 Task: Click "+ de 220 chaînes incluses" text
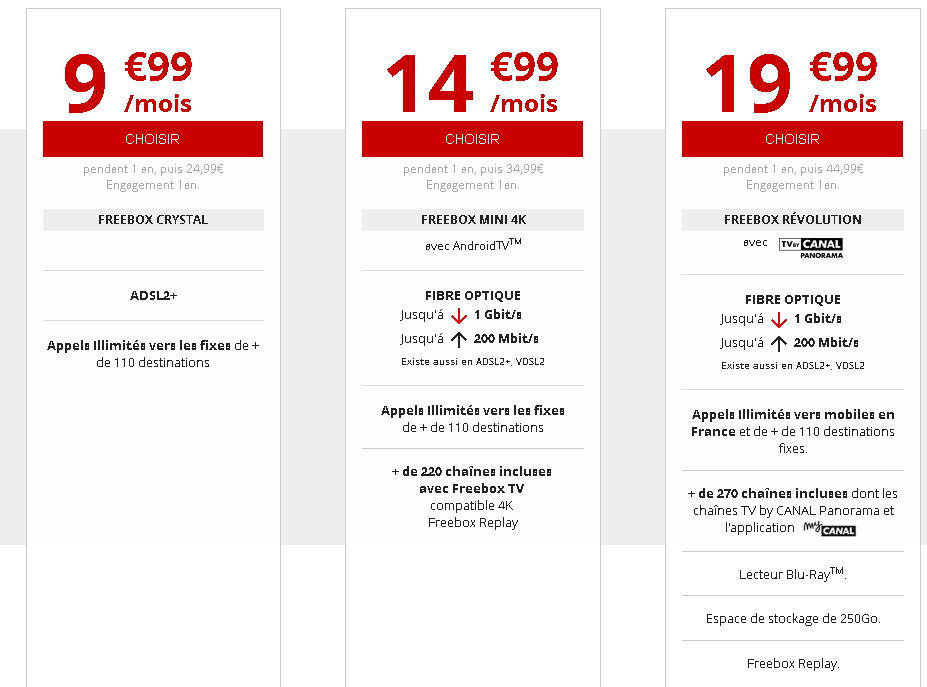[472, 472]
